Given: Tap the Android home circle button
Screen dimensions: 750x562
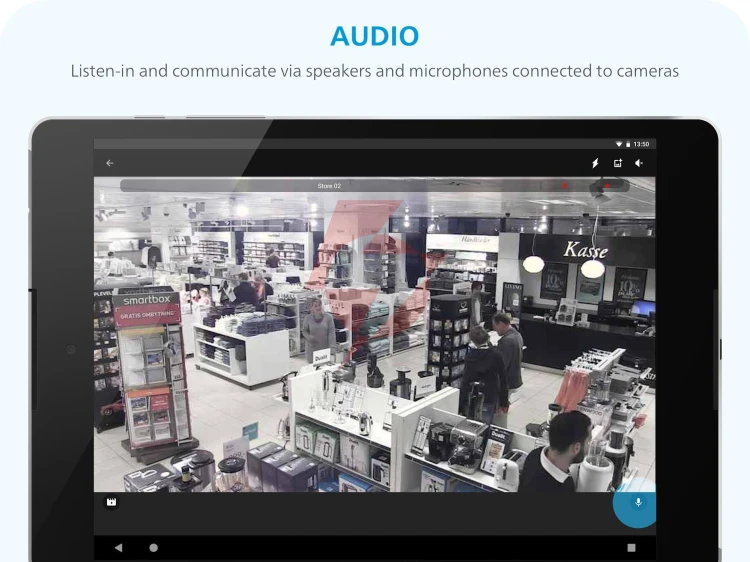Looking at the screenshot, I should 154,548.
